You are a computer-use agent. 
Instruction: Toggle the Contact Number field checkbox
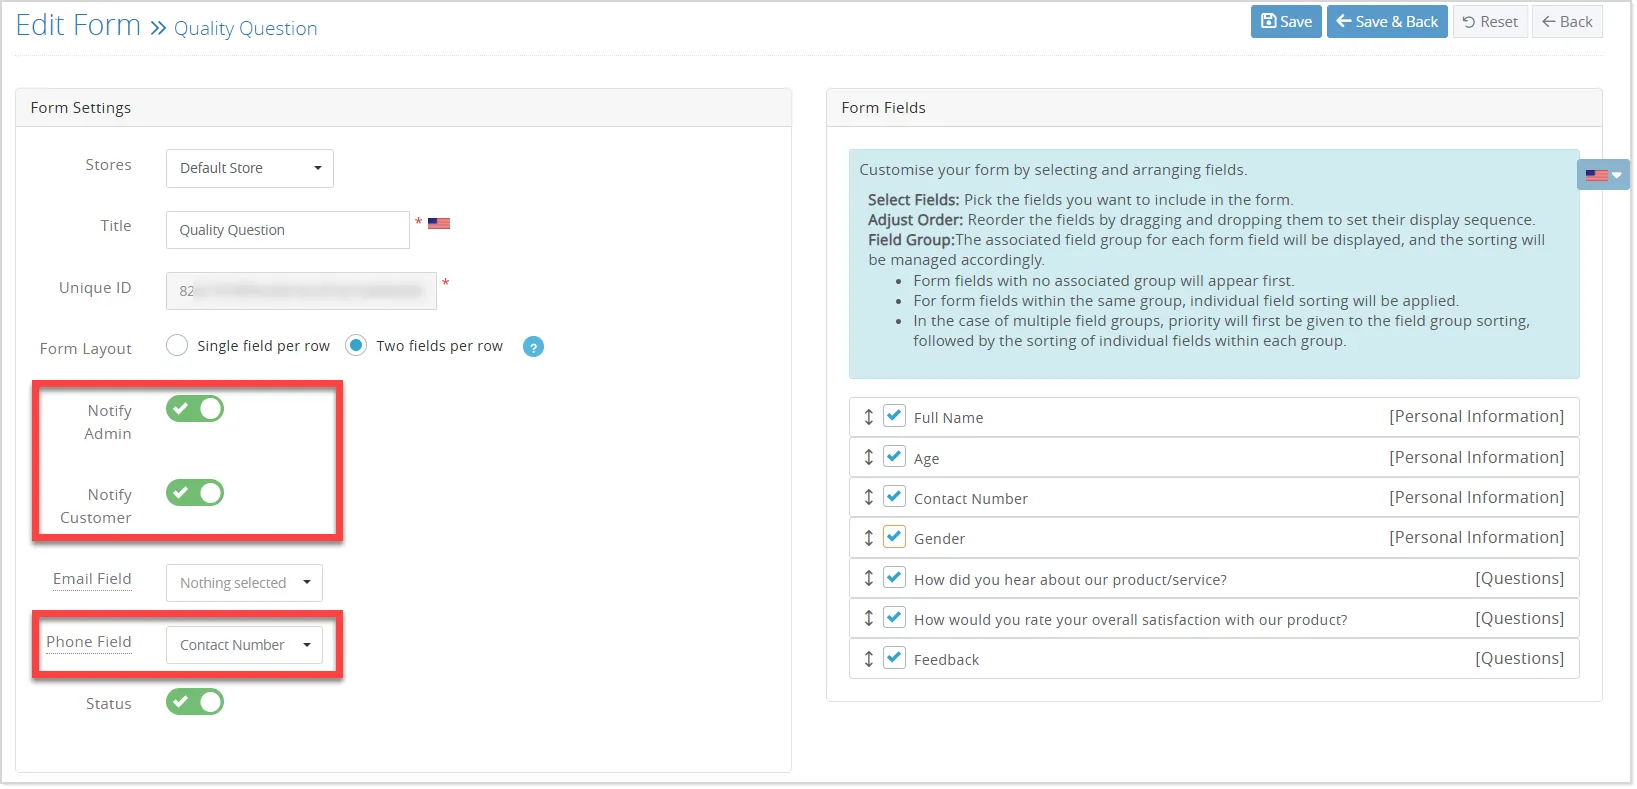coord(895,496)
